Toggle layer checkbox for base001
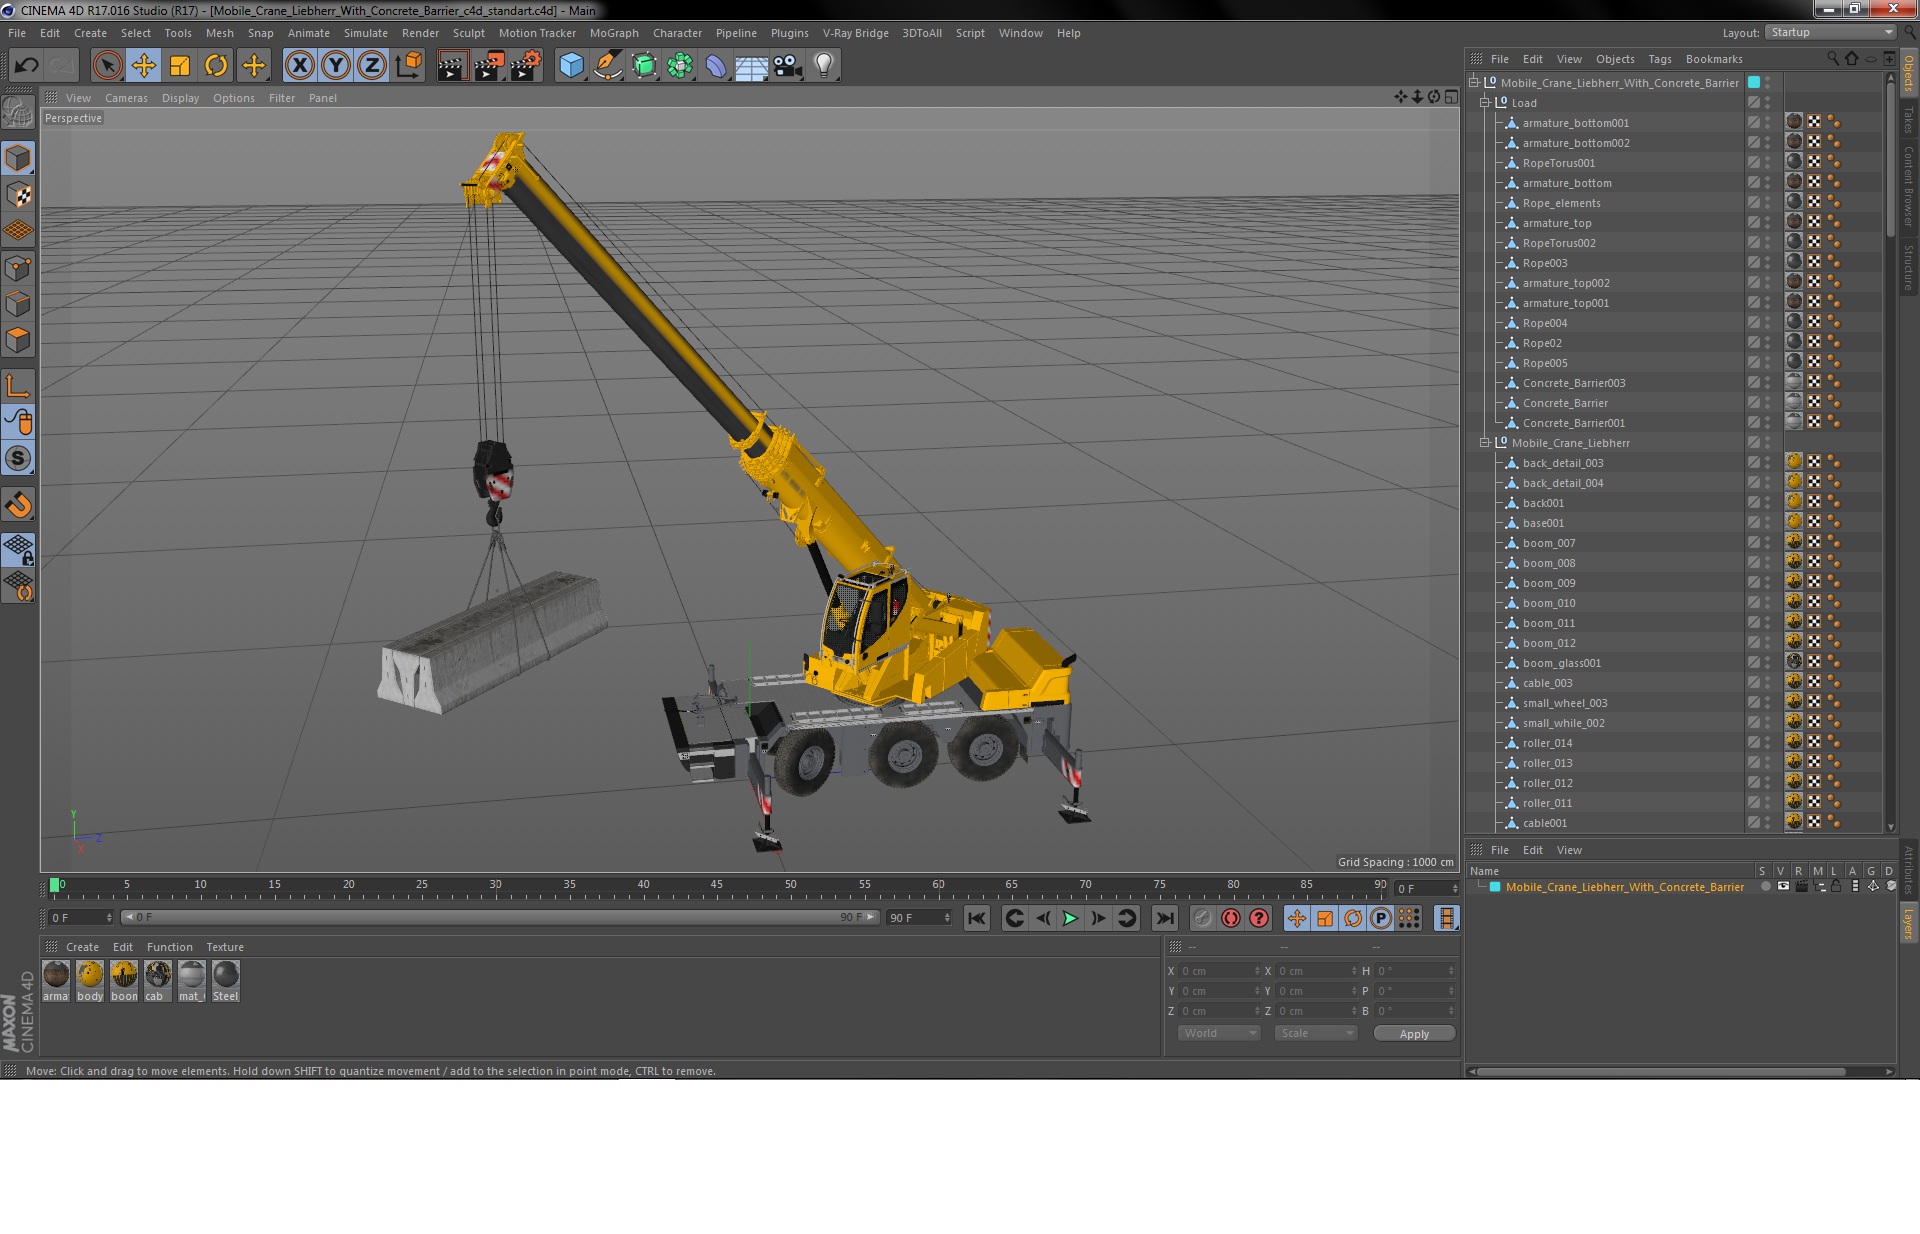Image resolution: width=1920 pixels, height=1234 pixels. (x=1753, y=523)
